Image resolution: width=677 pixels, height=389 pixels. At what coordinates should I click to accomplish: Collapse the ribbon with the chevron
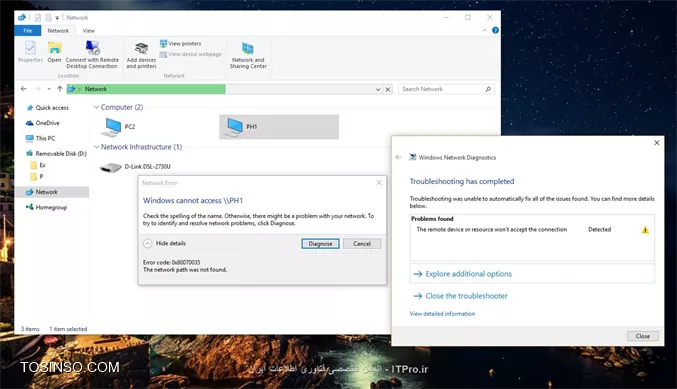point(484,30)
